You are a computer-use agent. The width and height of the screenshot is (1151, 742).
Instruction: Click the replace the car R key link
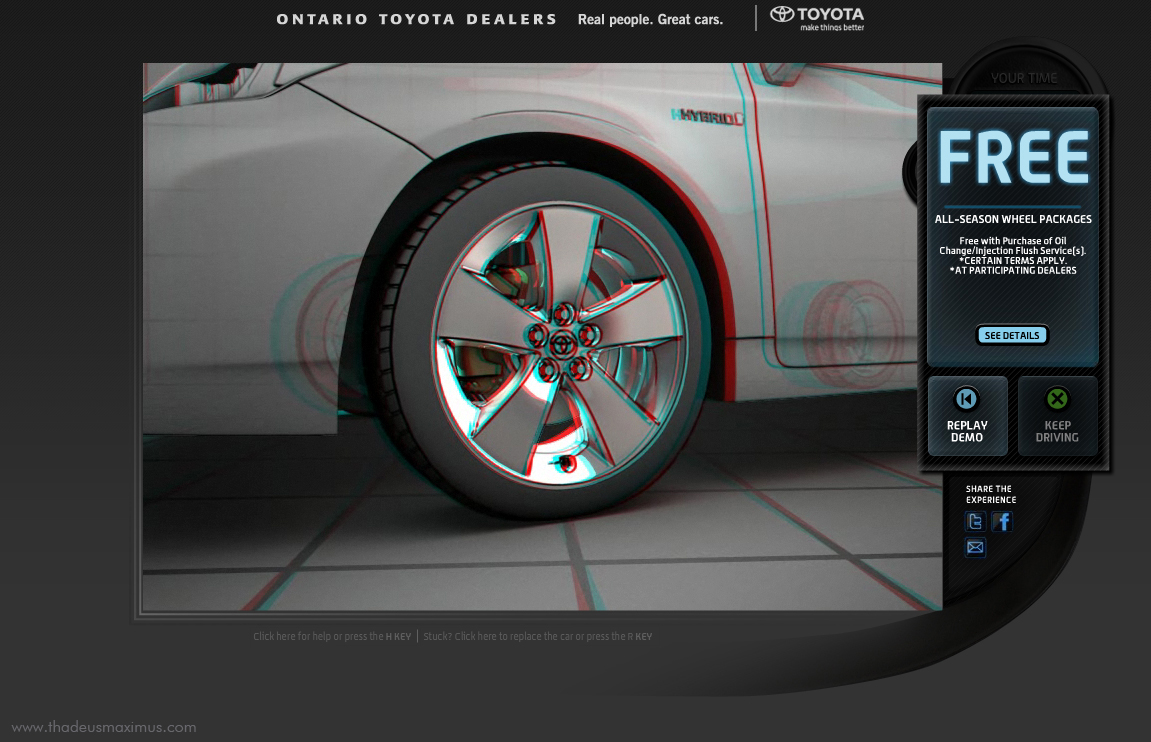click(537, 636)
